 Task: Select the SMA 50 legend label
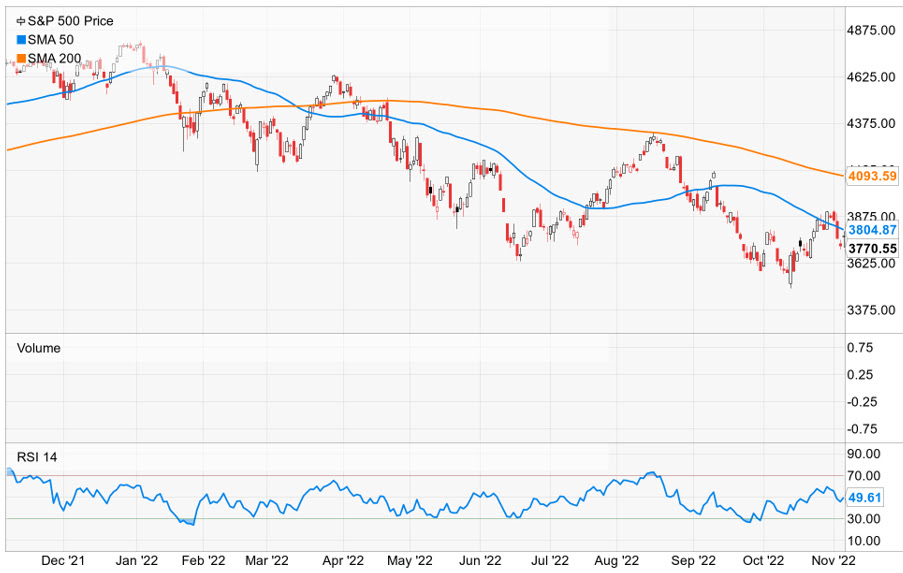[51, 40]
